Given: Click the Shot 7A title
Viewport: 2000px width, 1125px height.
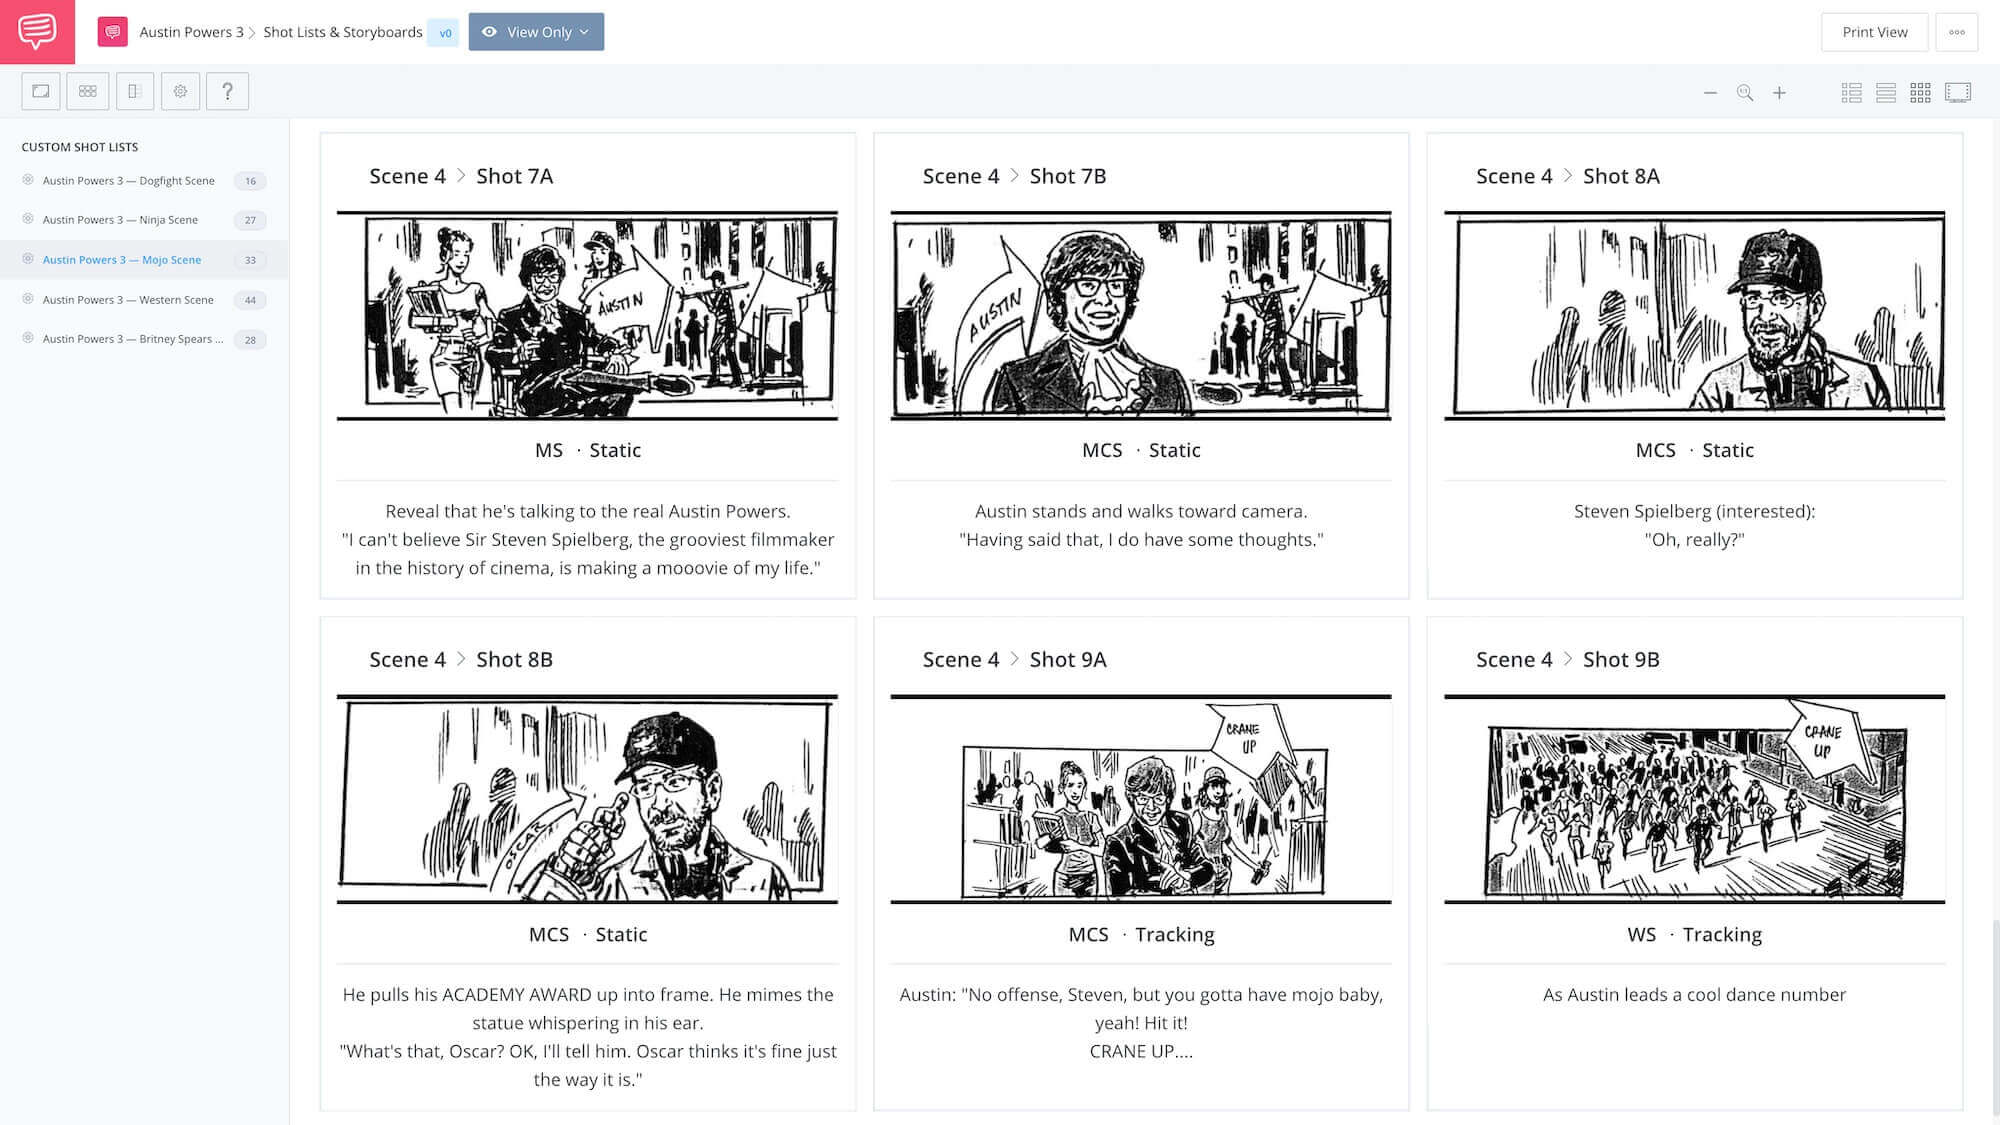Looking at the screenshot, I should click(514, 176).
